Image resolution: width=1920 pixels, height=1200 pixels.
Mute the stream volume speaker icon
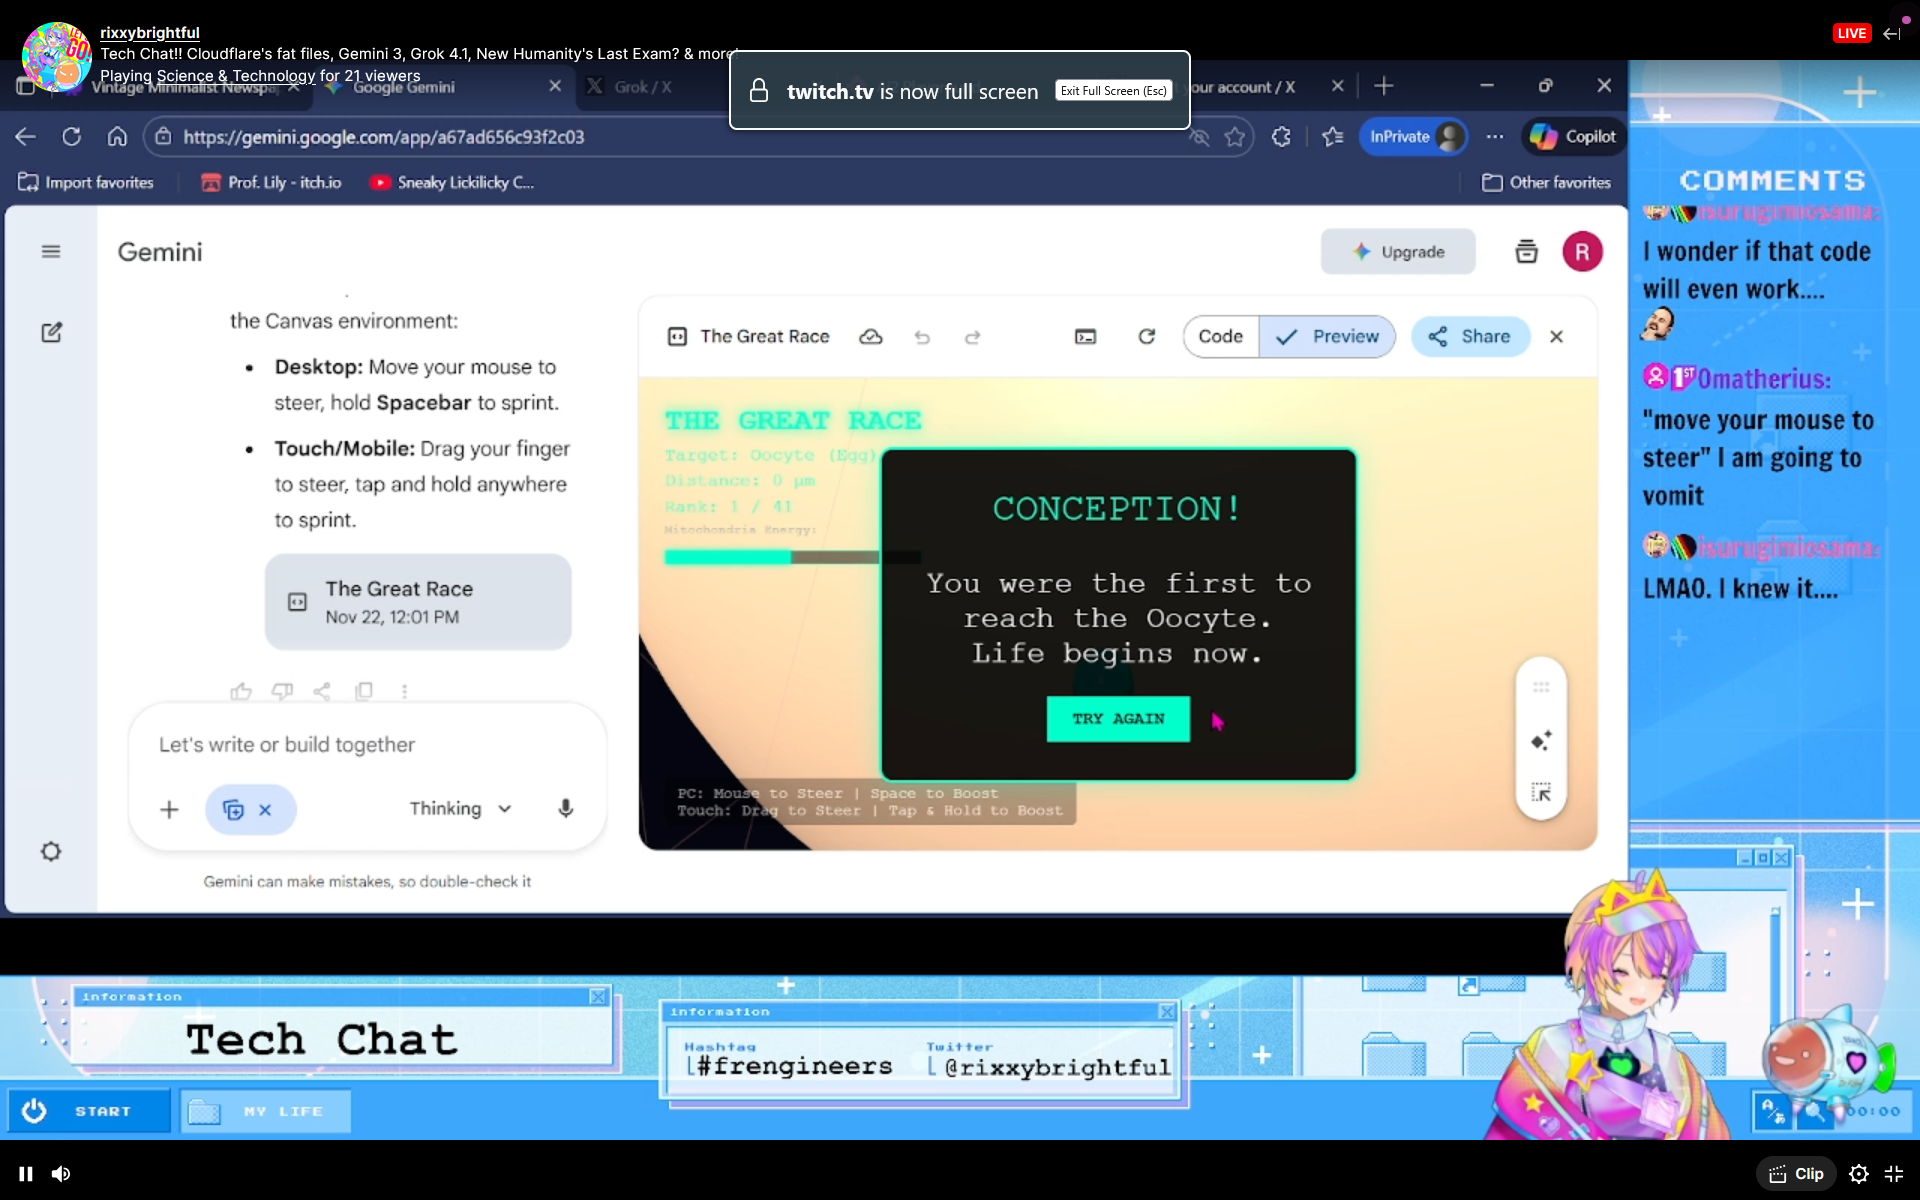61,1174
